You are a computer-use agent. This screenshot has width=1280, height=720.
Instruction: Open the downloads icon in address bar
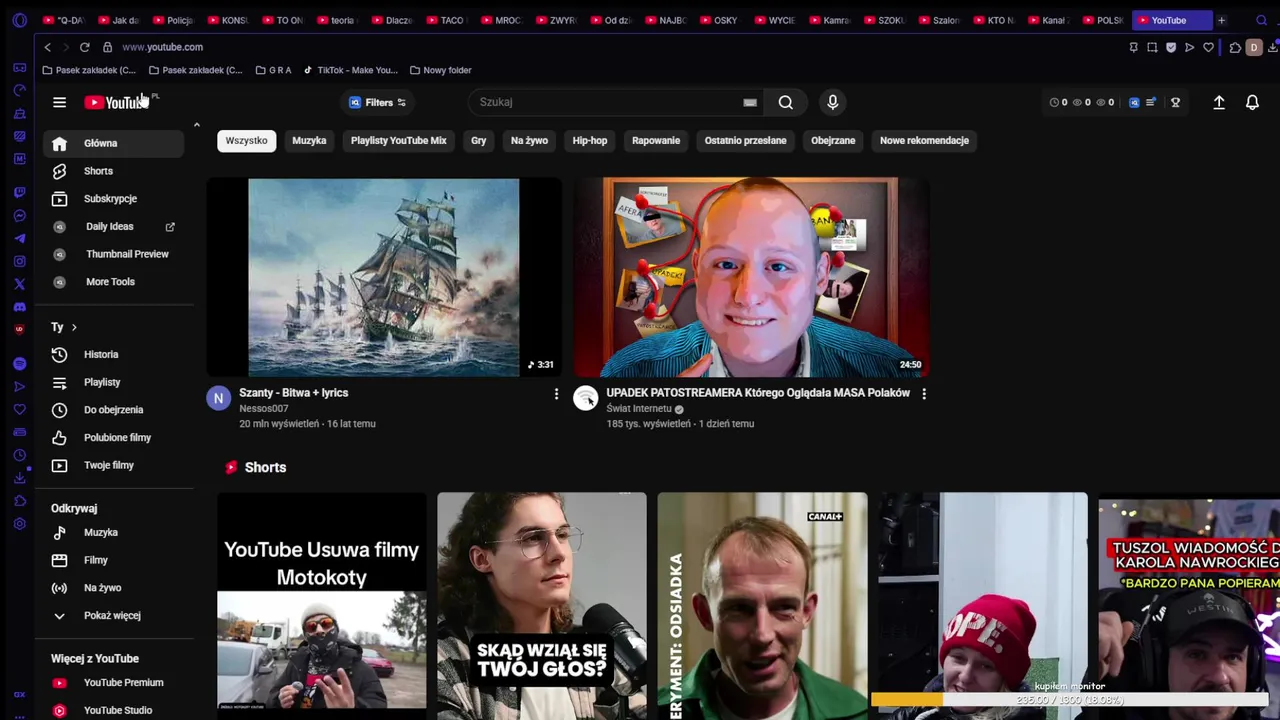tap(1272, 47)
